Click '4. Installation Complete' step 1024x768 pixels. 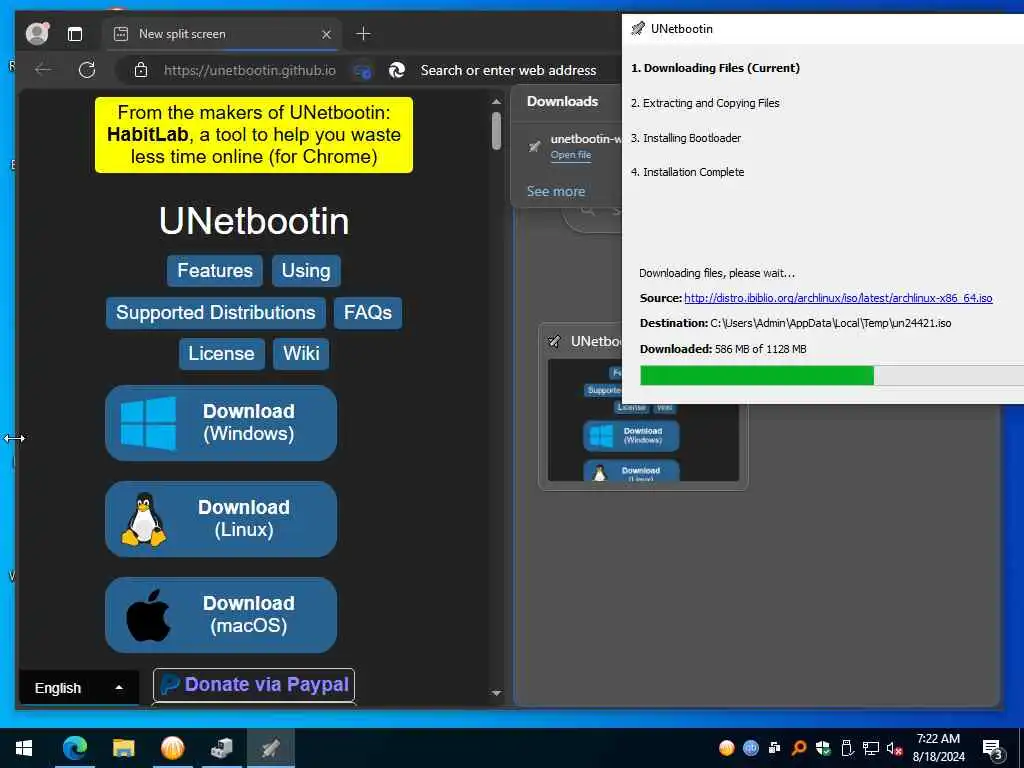click(688, 172)
